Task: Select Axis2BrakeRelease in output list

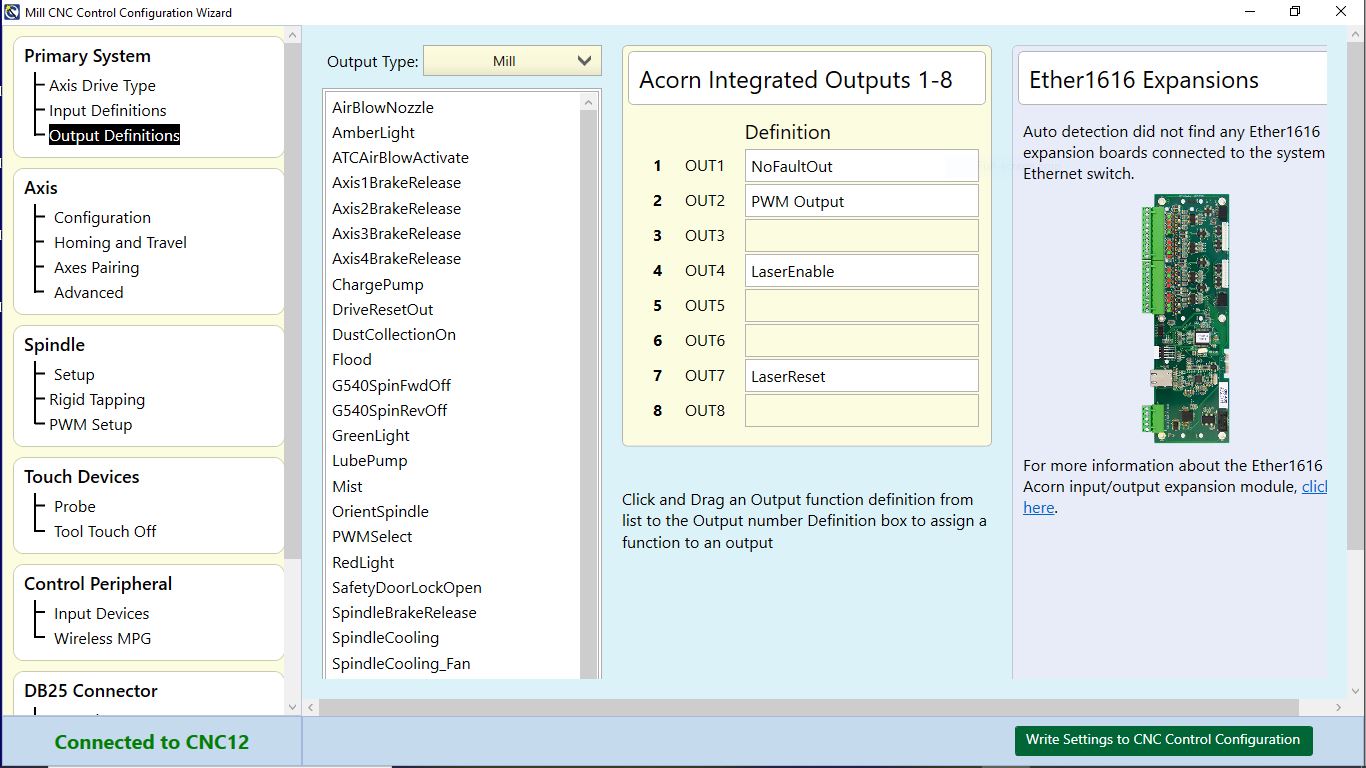Action: click(x=396, y=208)
